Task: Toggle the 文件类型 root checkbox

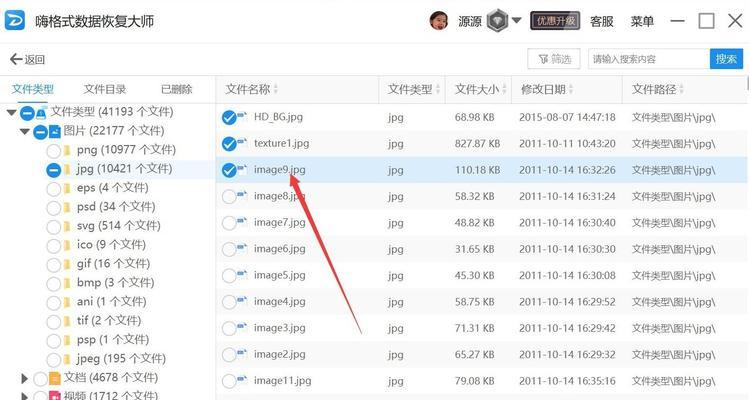Action: pos(27,113)
